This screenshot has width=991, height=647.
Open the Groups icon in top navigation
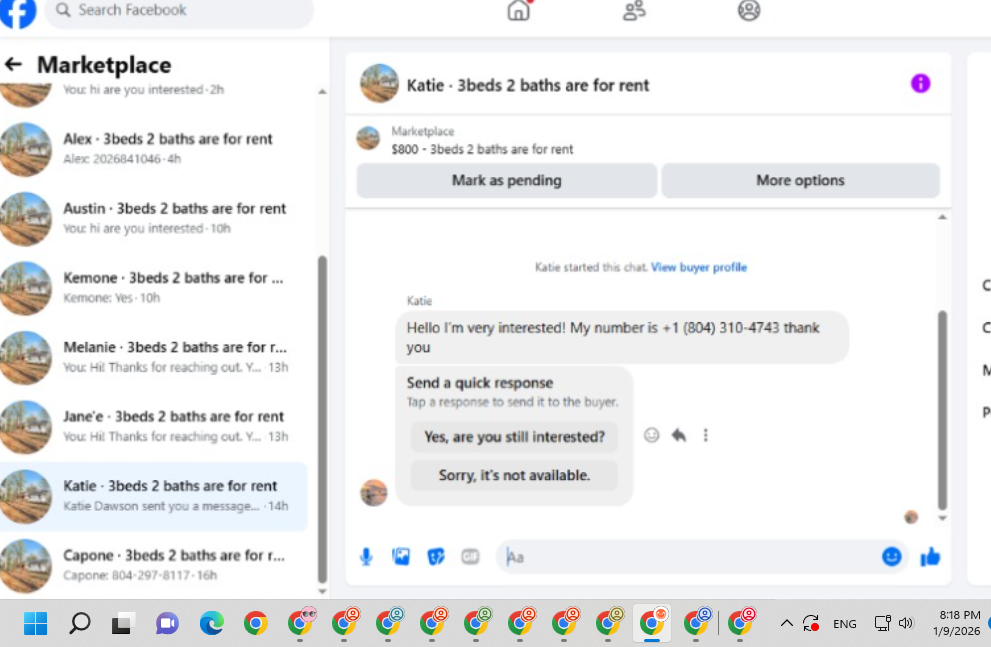click(749, 10)
